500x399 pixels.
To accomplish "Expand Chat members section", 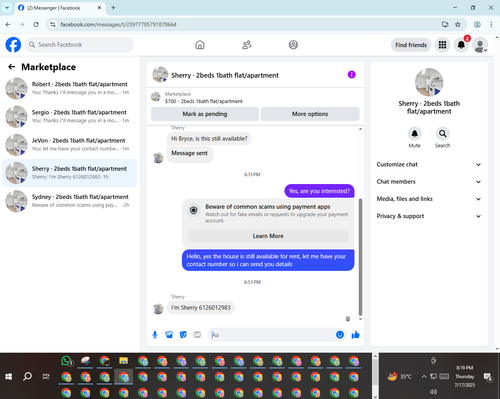I will pyautogui.click(x=429, y=182).
